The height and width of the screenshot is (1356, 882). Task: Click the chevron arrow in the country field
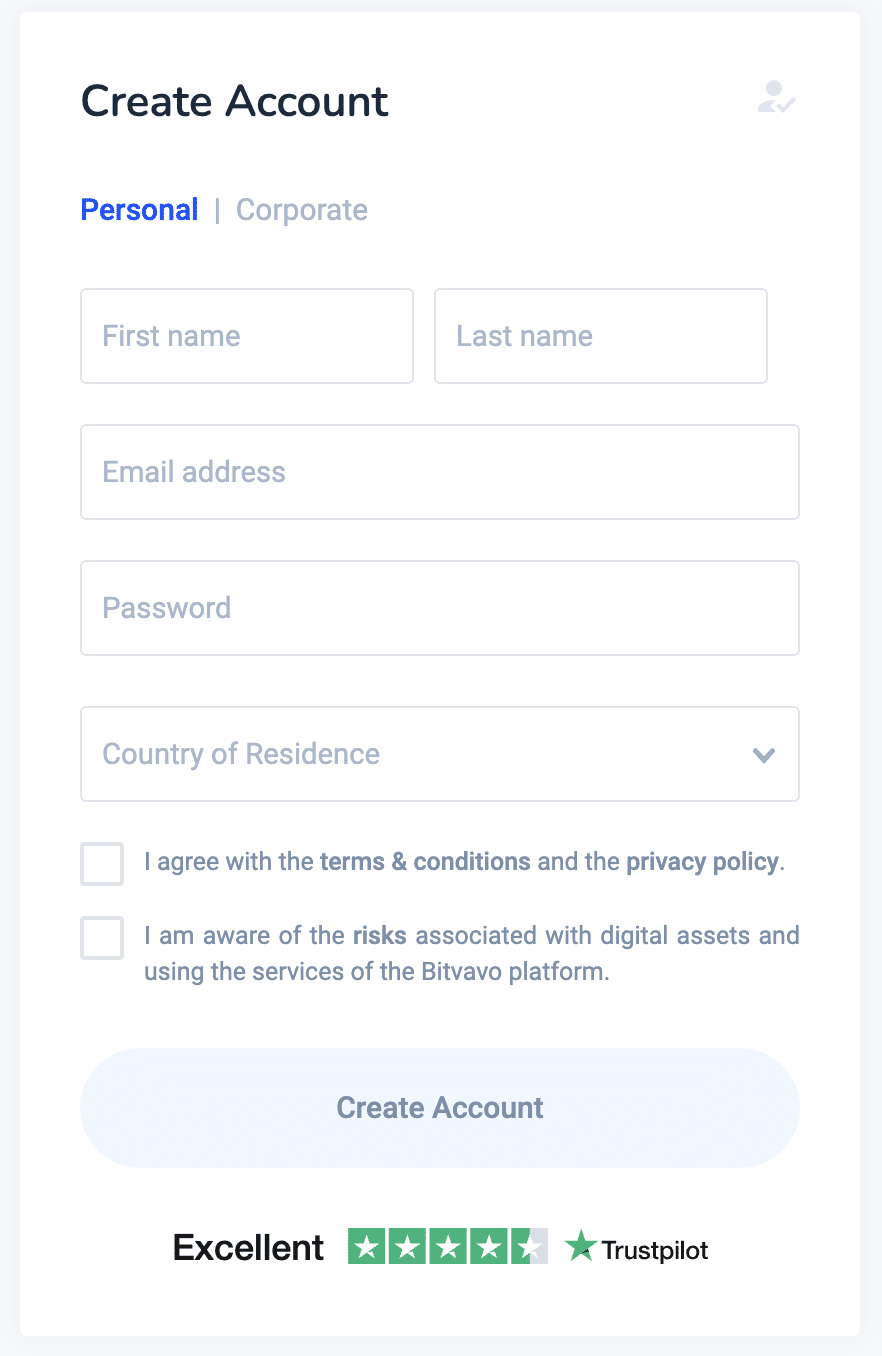coord(764,755)
